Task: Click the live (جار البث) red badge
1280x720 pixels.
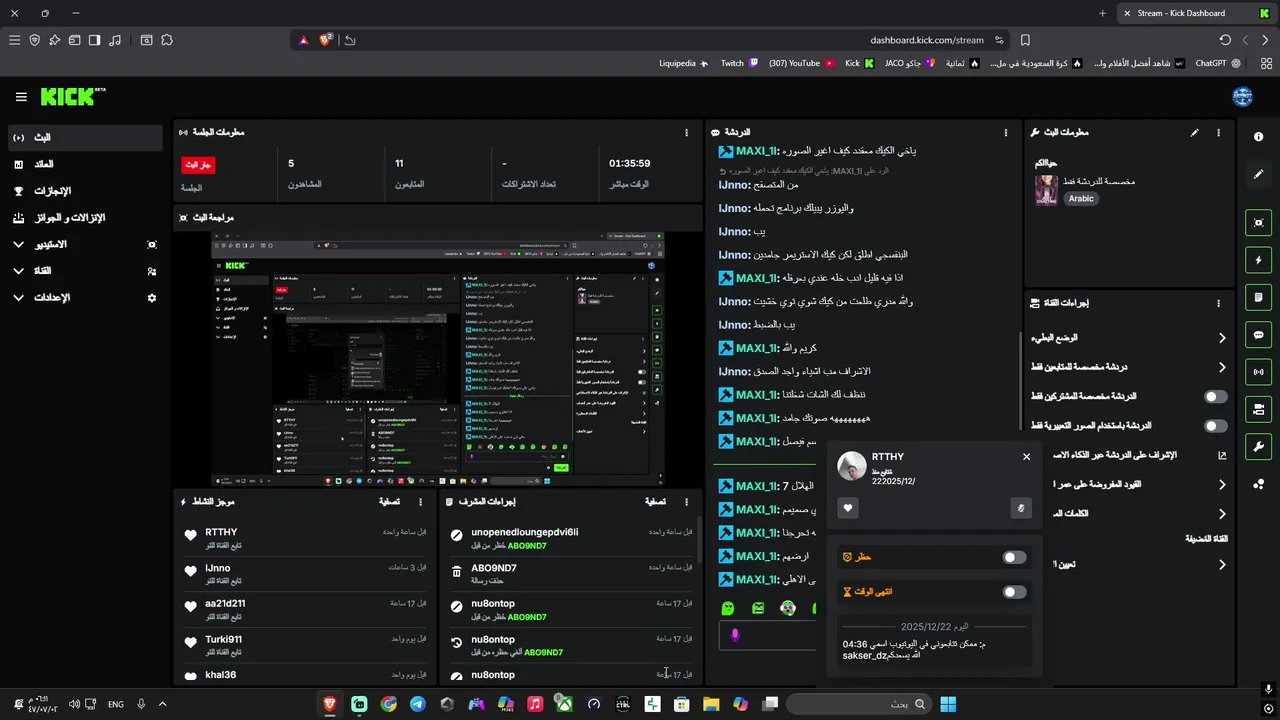Action: click(198, 164)
